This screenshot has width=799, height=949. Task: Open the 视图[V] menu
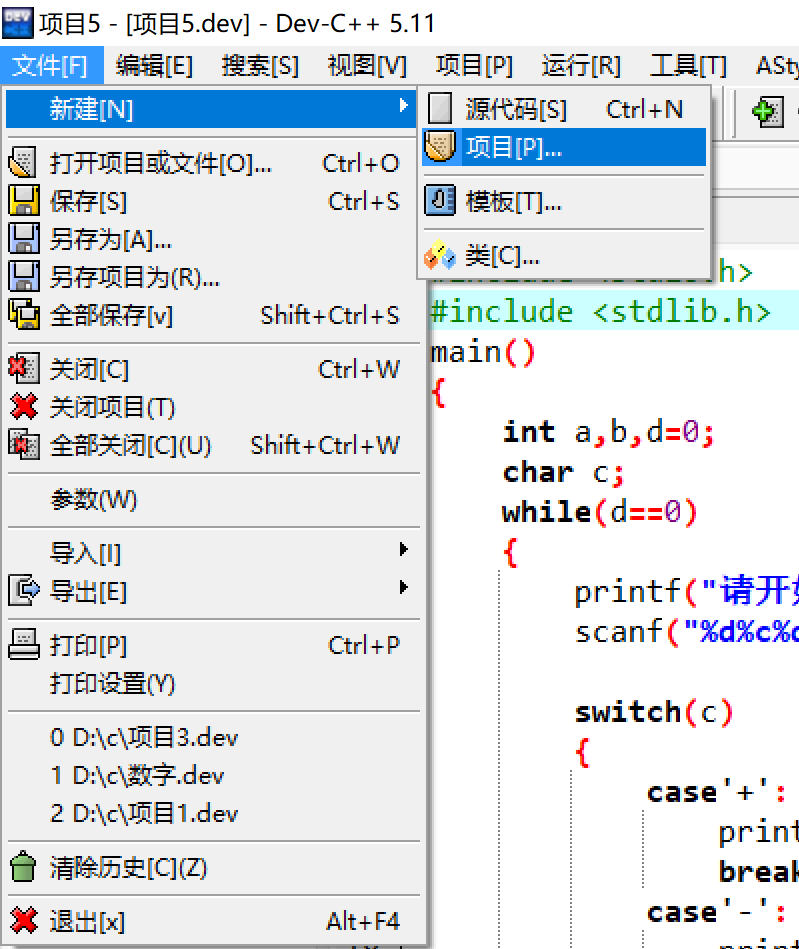(367, 65)
